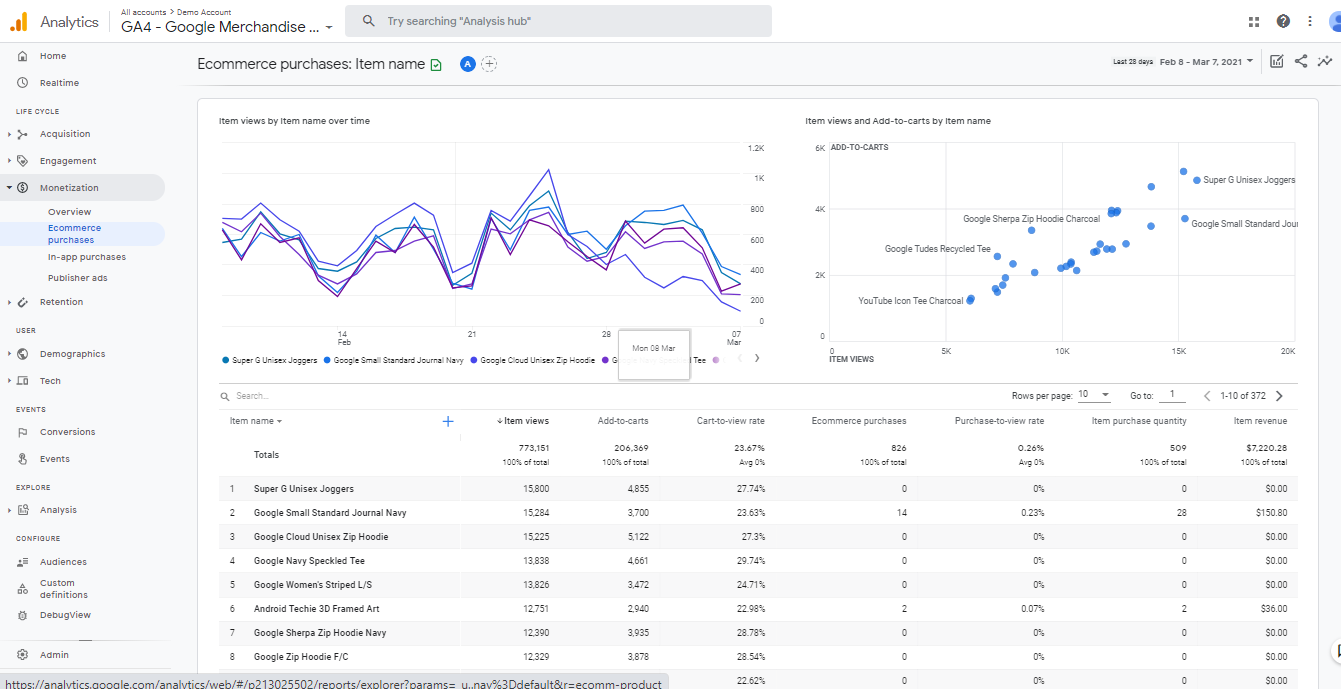This screenshot has height=689, width=1341.
Task: Open the Last 28 days date range selector
Action: pos(1197,61)
